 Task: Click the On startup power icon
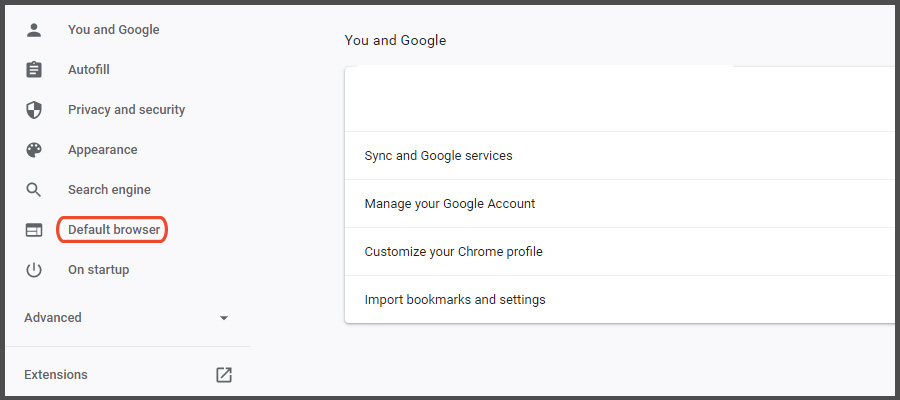tap(34, 270)
